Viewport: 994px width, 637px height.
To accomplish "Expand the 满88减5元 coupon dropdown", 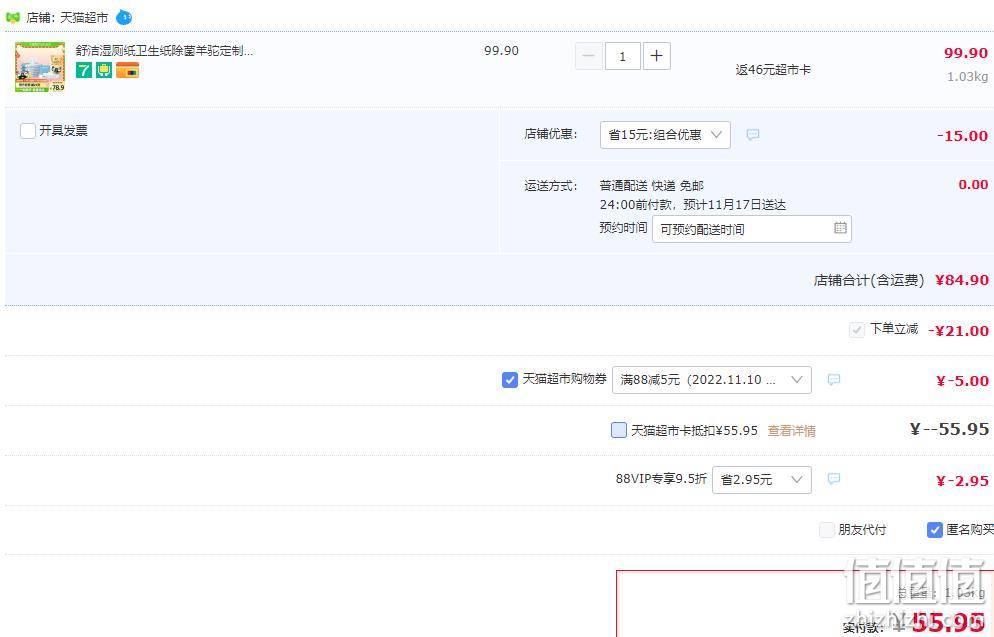I will tap(711, 380).
